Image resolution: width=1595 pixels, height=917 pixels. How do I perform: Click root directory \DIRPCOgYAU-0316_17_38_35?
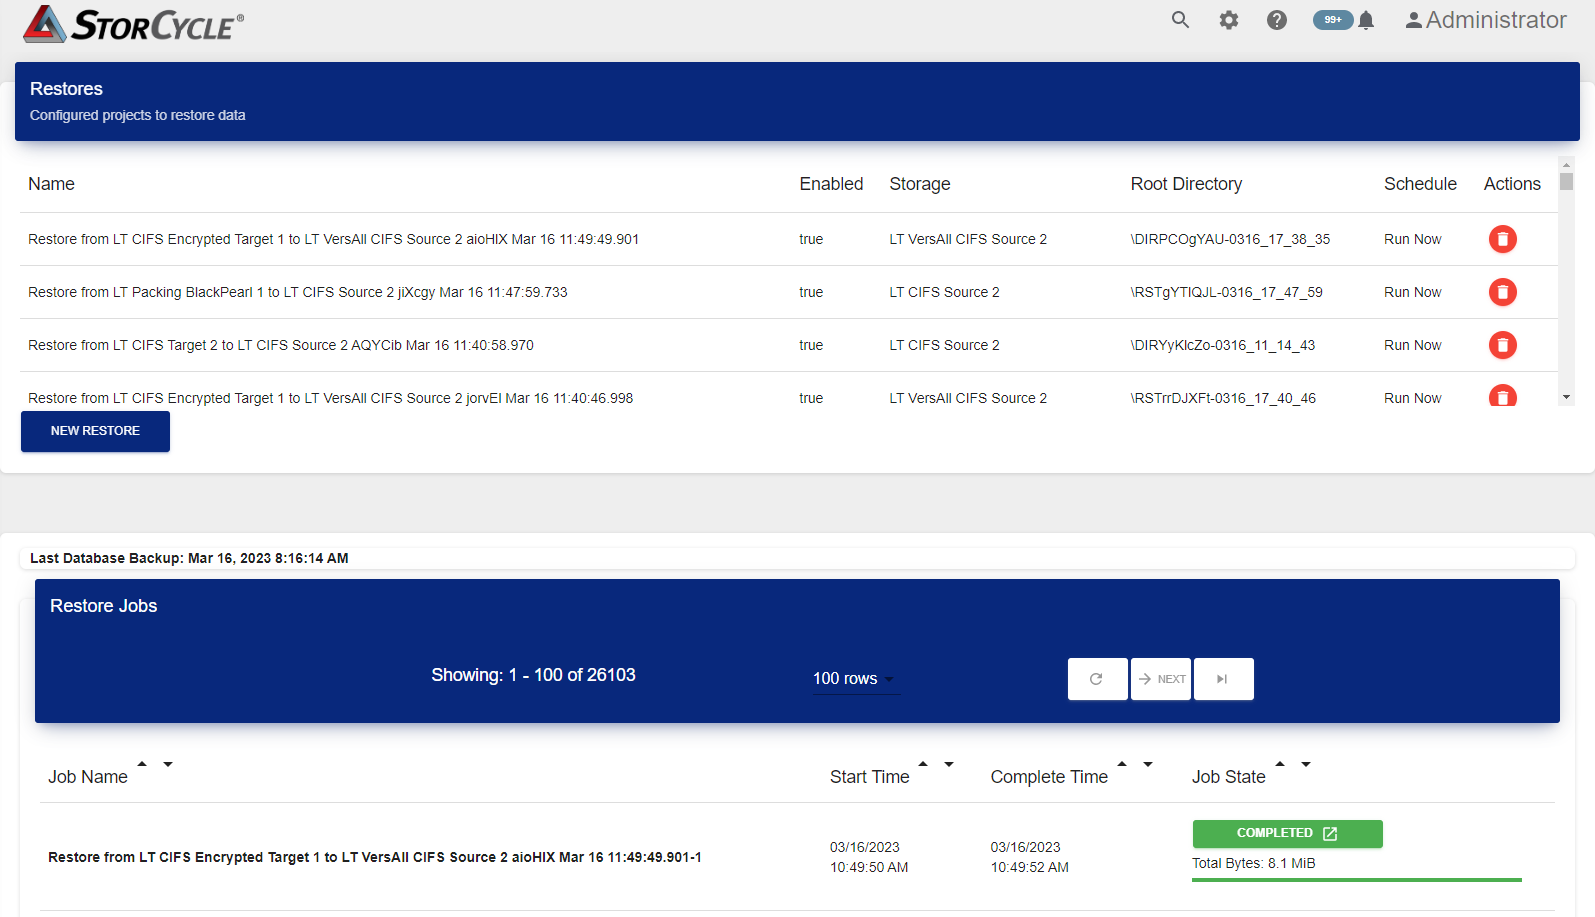pyautogui.click(x=1230, y=239)
